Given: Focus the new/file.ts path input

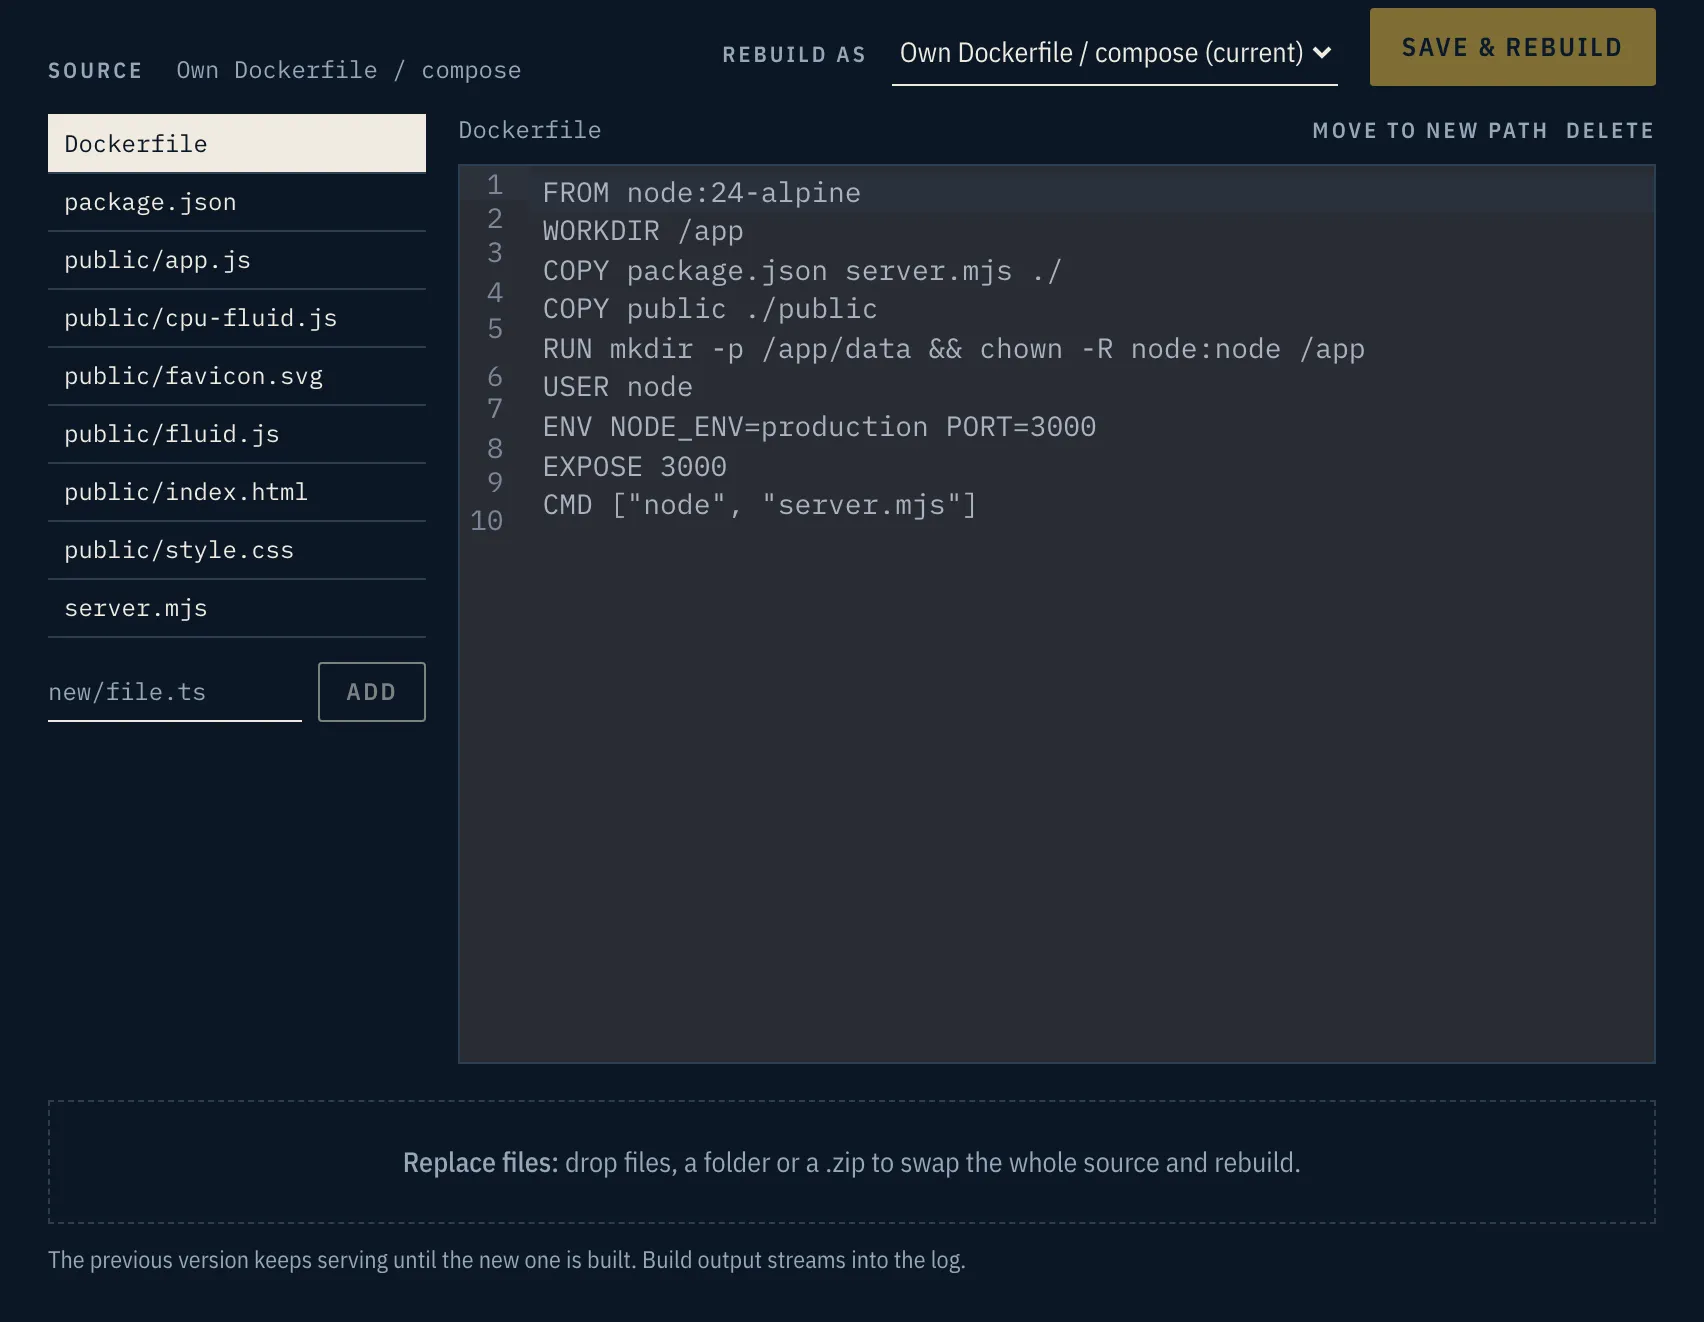Looking at the screenshot, I should click(x=175, y=692).
